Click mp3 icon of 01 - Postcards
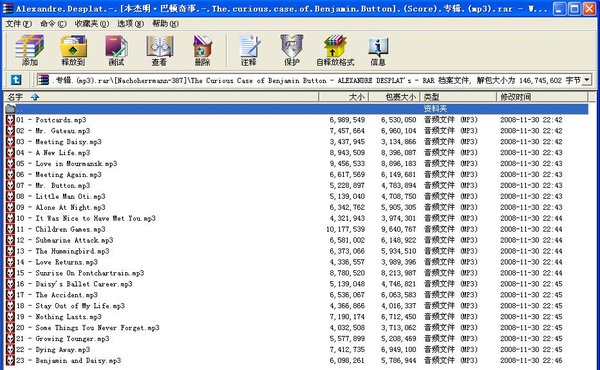600x370 pixels. [10, 120]
